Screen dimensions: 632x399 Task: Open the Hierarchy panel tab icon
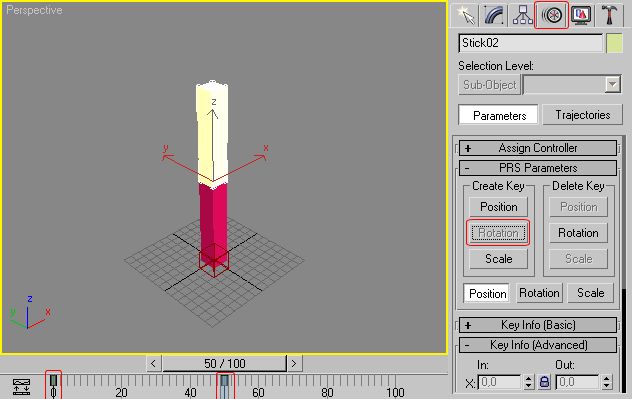click(523, 15)
